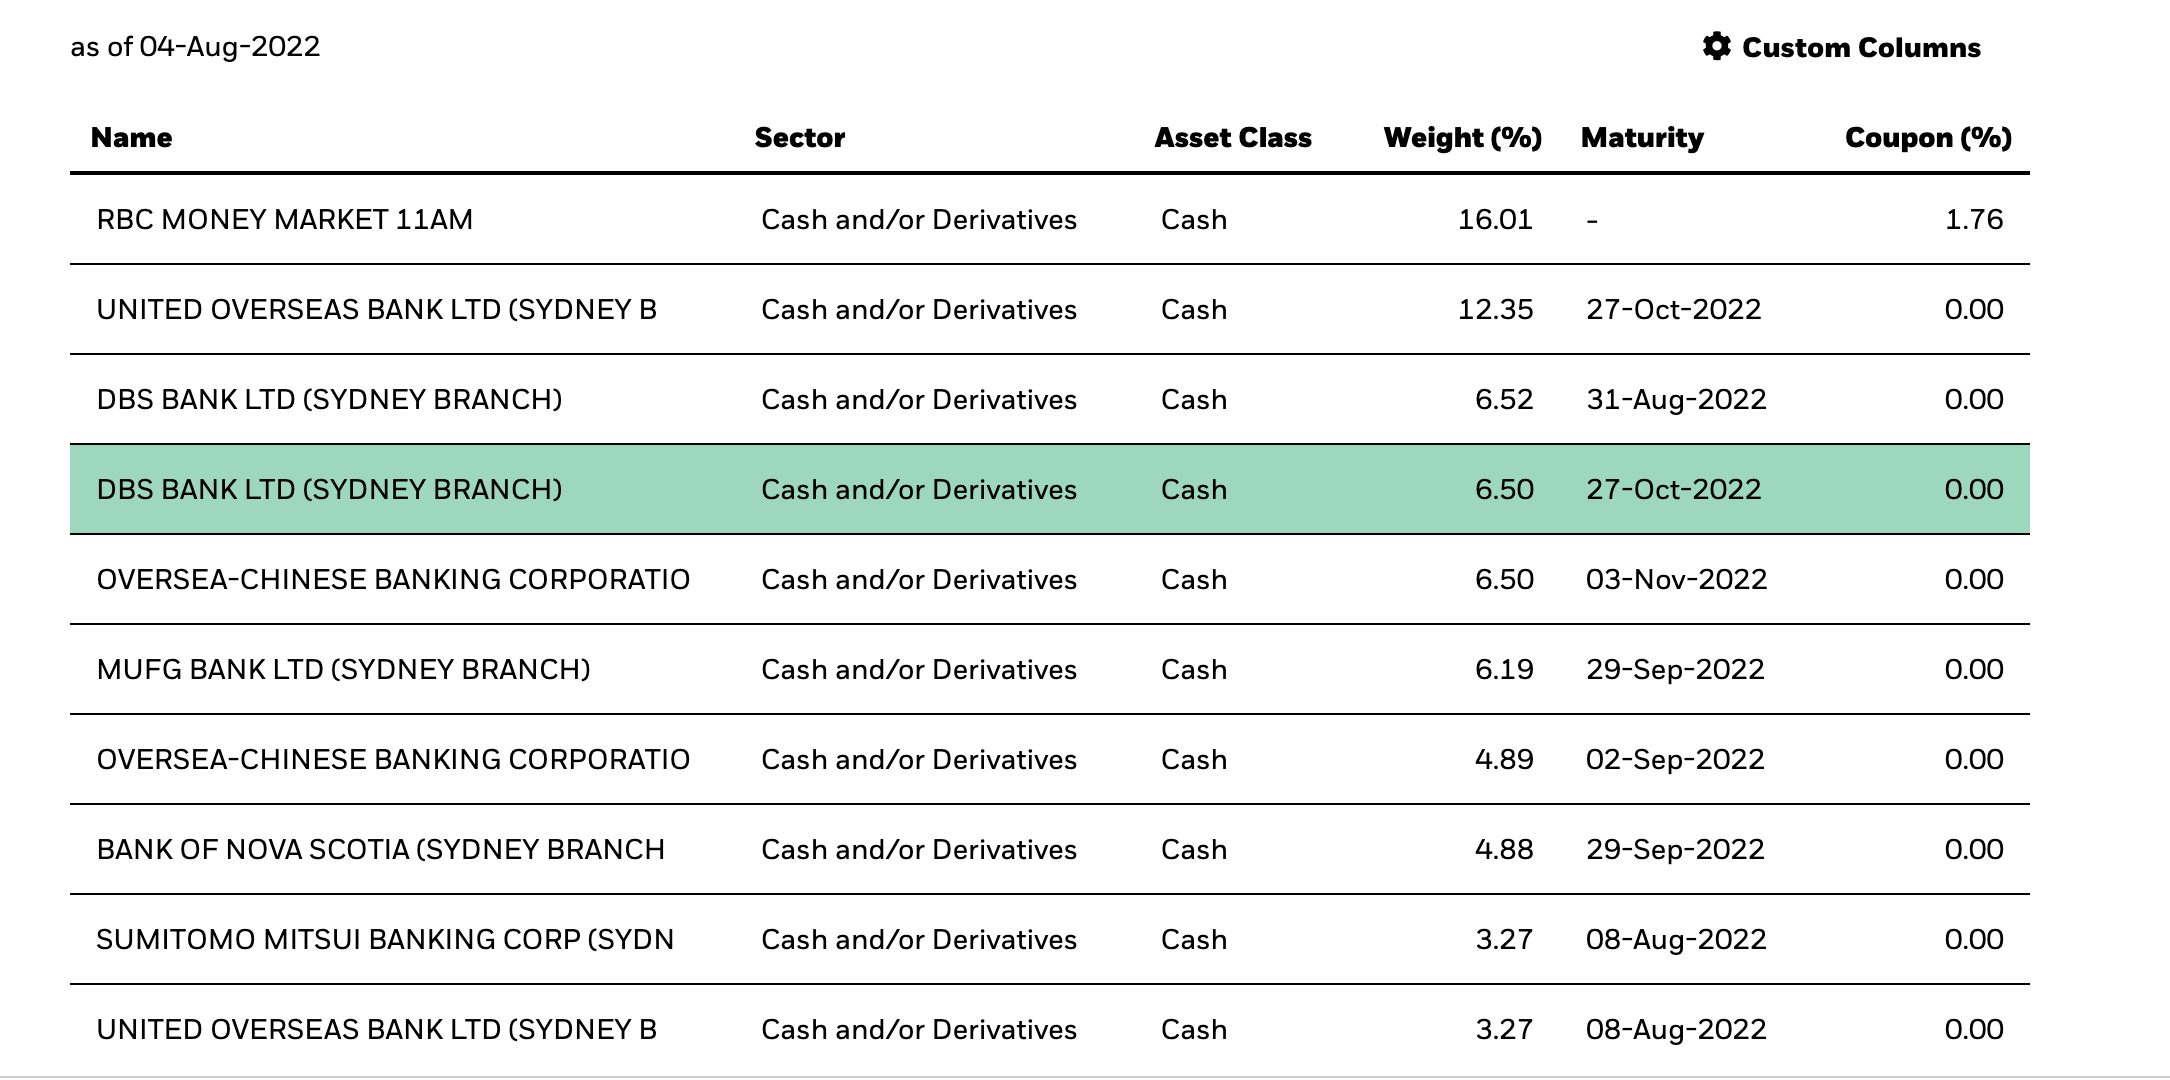Click the highlighted DBS BANK 27-Oct-2022 row
The width and height of the screenshot is (2170, 1080).
(x=1050, y=490)
